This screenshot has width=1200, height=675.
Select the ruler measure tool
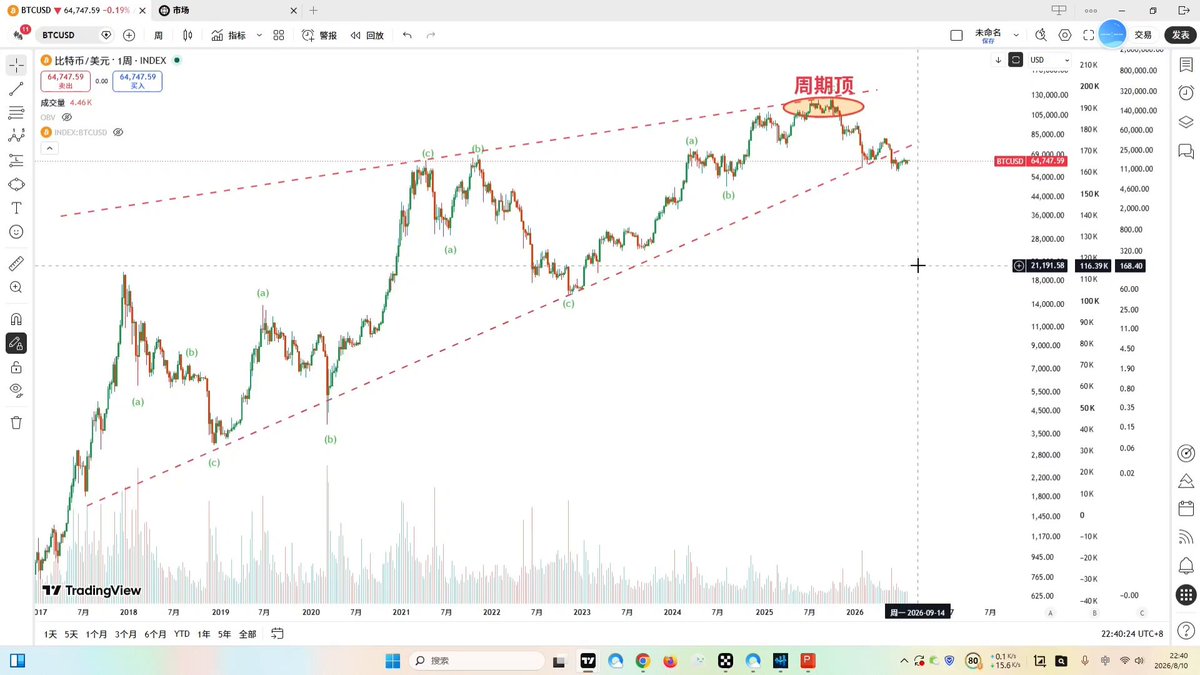[x=16, y=264]
